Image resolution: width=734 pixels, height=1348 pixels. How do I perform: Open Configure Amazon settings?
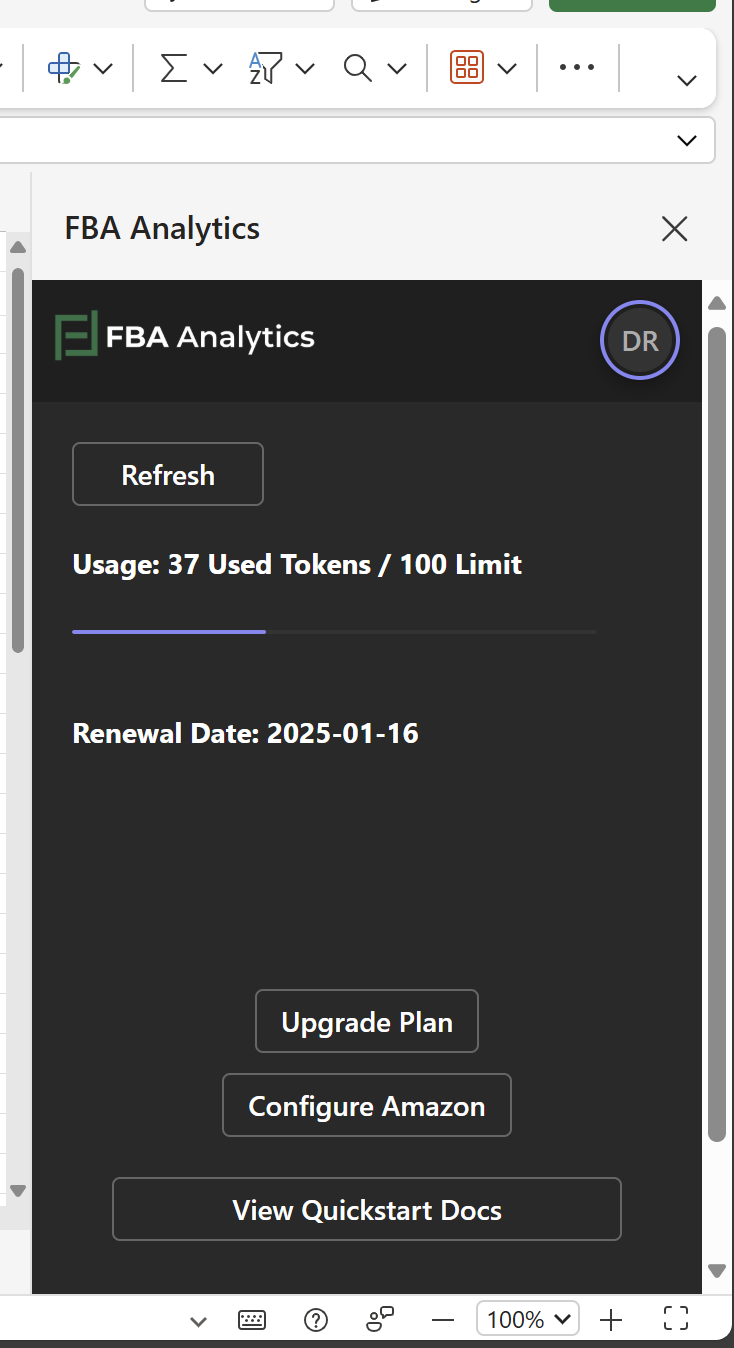[367, 1106]
